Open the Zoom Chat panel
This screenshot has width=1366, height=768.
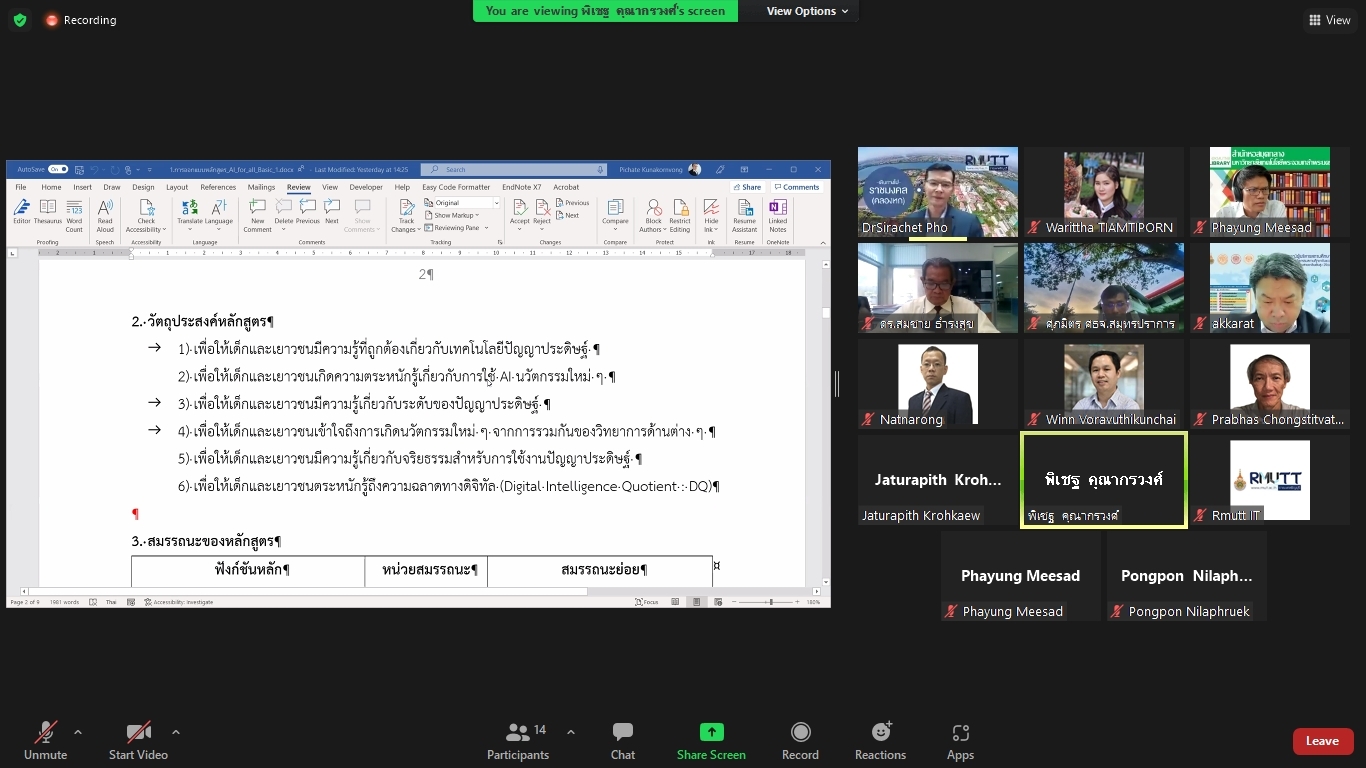(623, 741)
